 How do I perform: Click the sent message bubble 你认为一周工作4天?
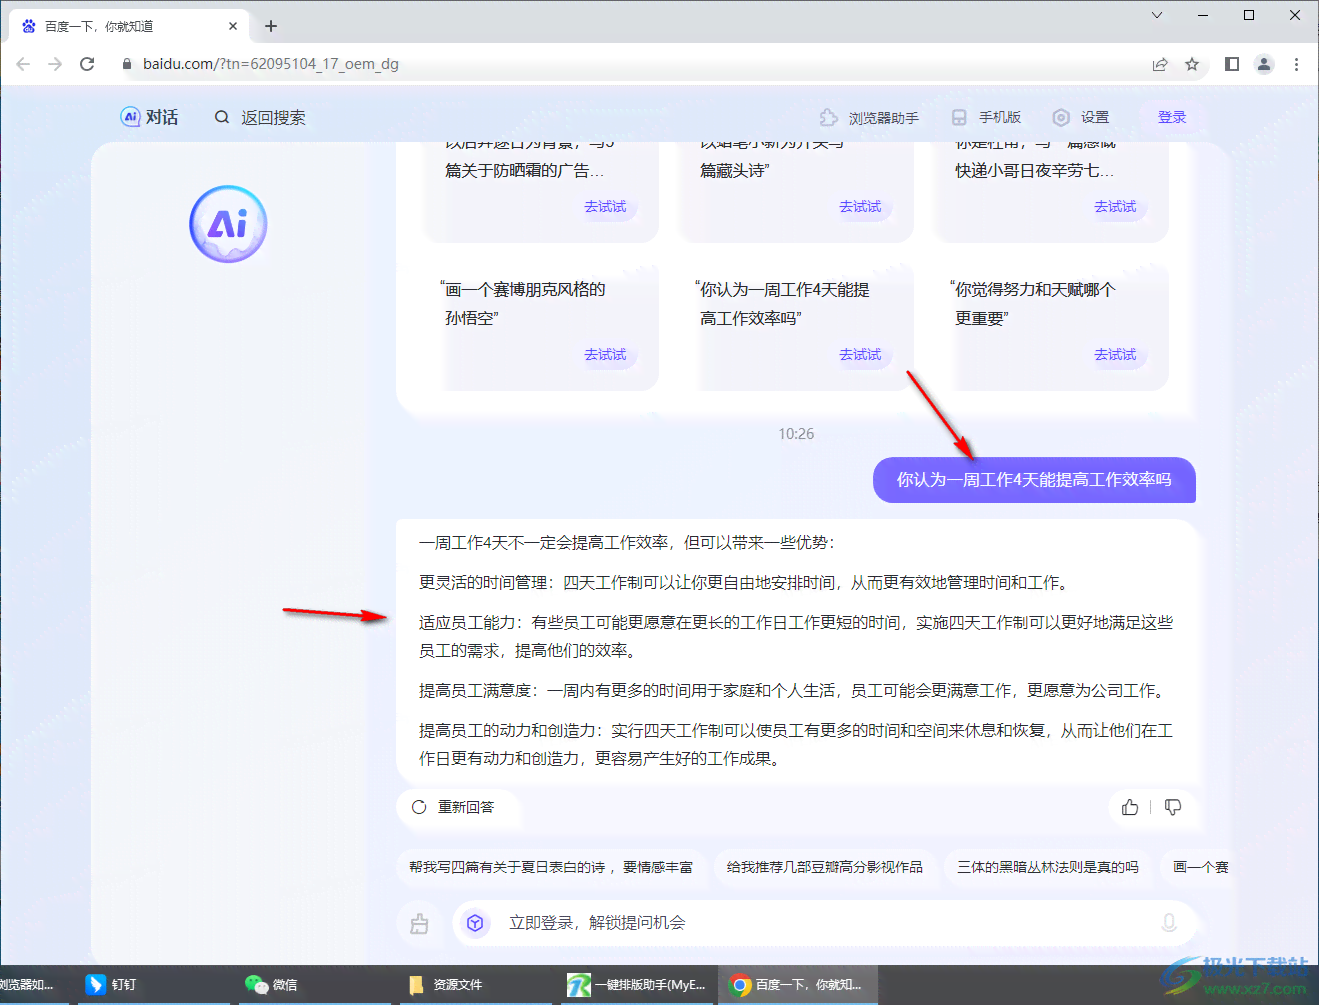click(x=1034, y=480)
